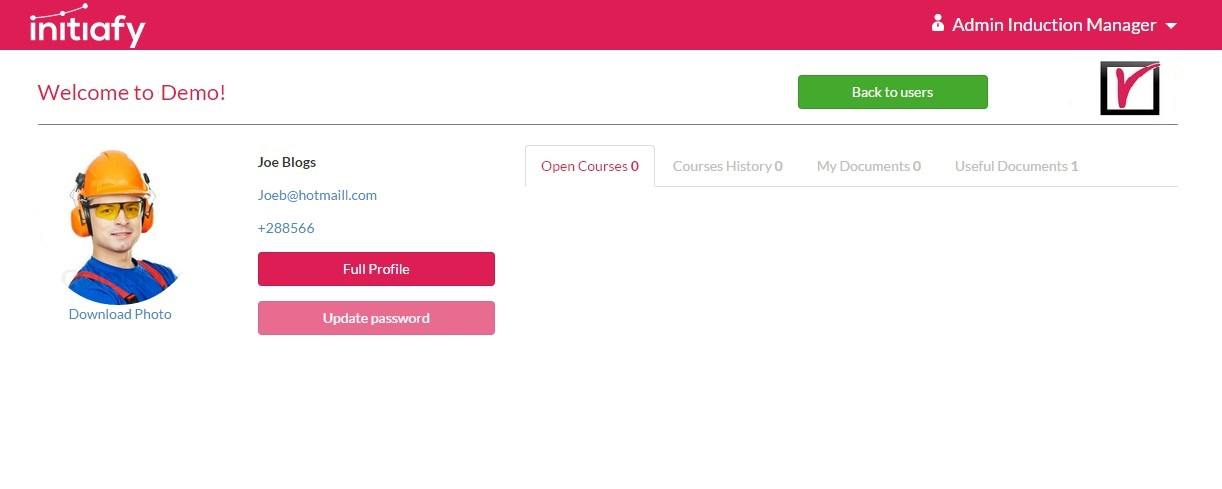This screenshot has height=489, width=1222.
Task: Open the Full Profile button
Action: pyautogui.click(x=376, y=269)
